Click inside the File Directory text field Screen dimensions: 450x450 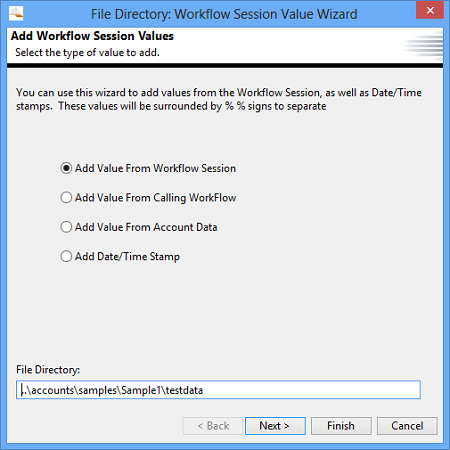[218, 390]
